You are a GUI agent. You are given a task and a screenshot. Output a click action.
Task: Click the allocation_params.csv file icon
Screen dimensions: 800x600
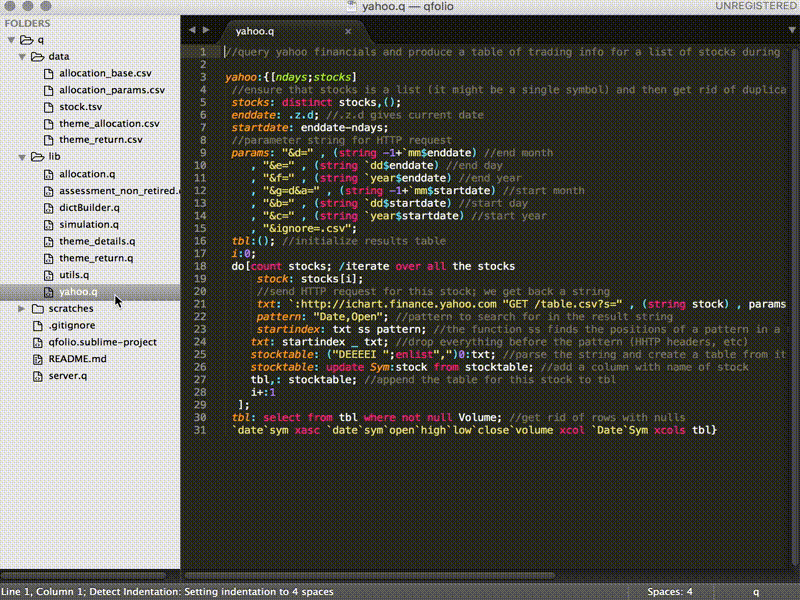[48, 90]
